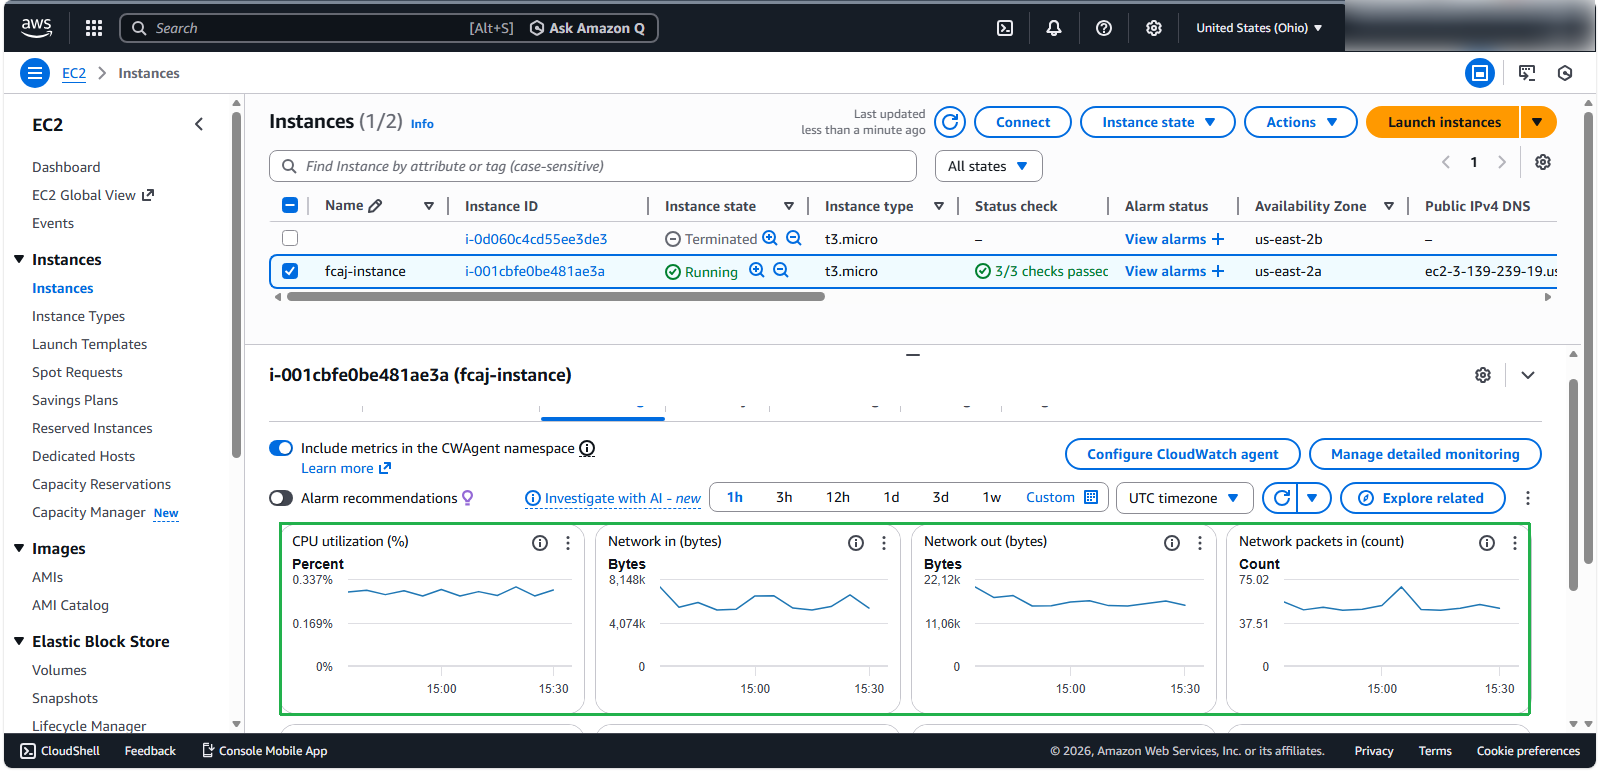
Task: Zoom out filter on Terminated state
Action: coord(794,238)
